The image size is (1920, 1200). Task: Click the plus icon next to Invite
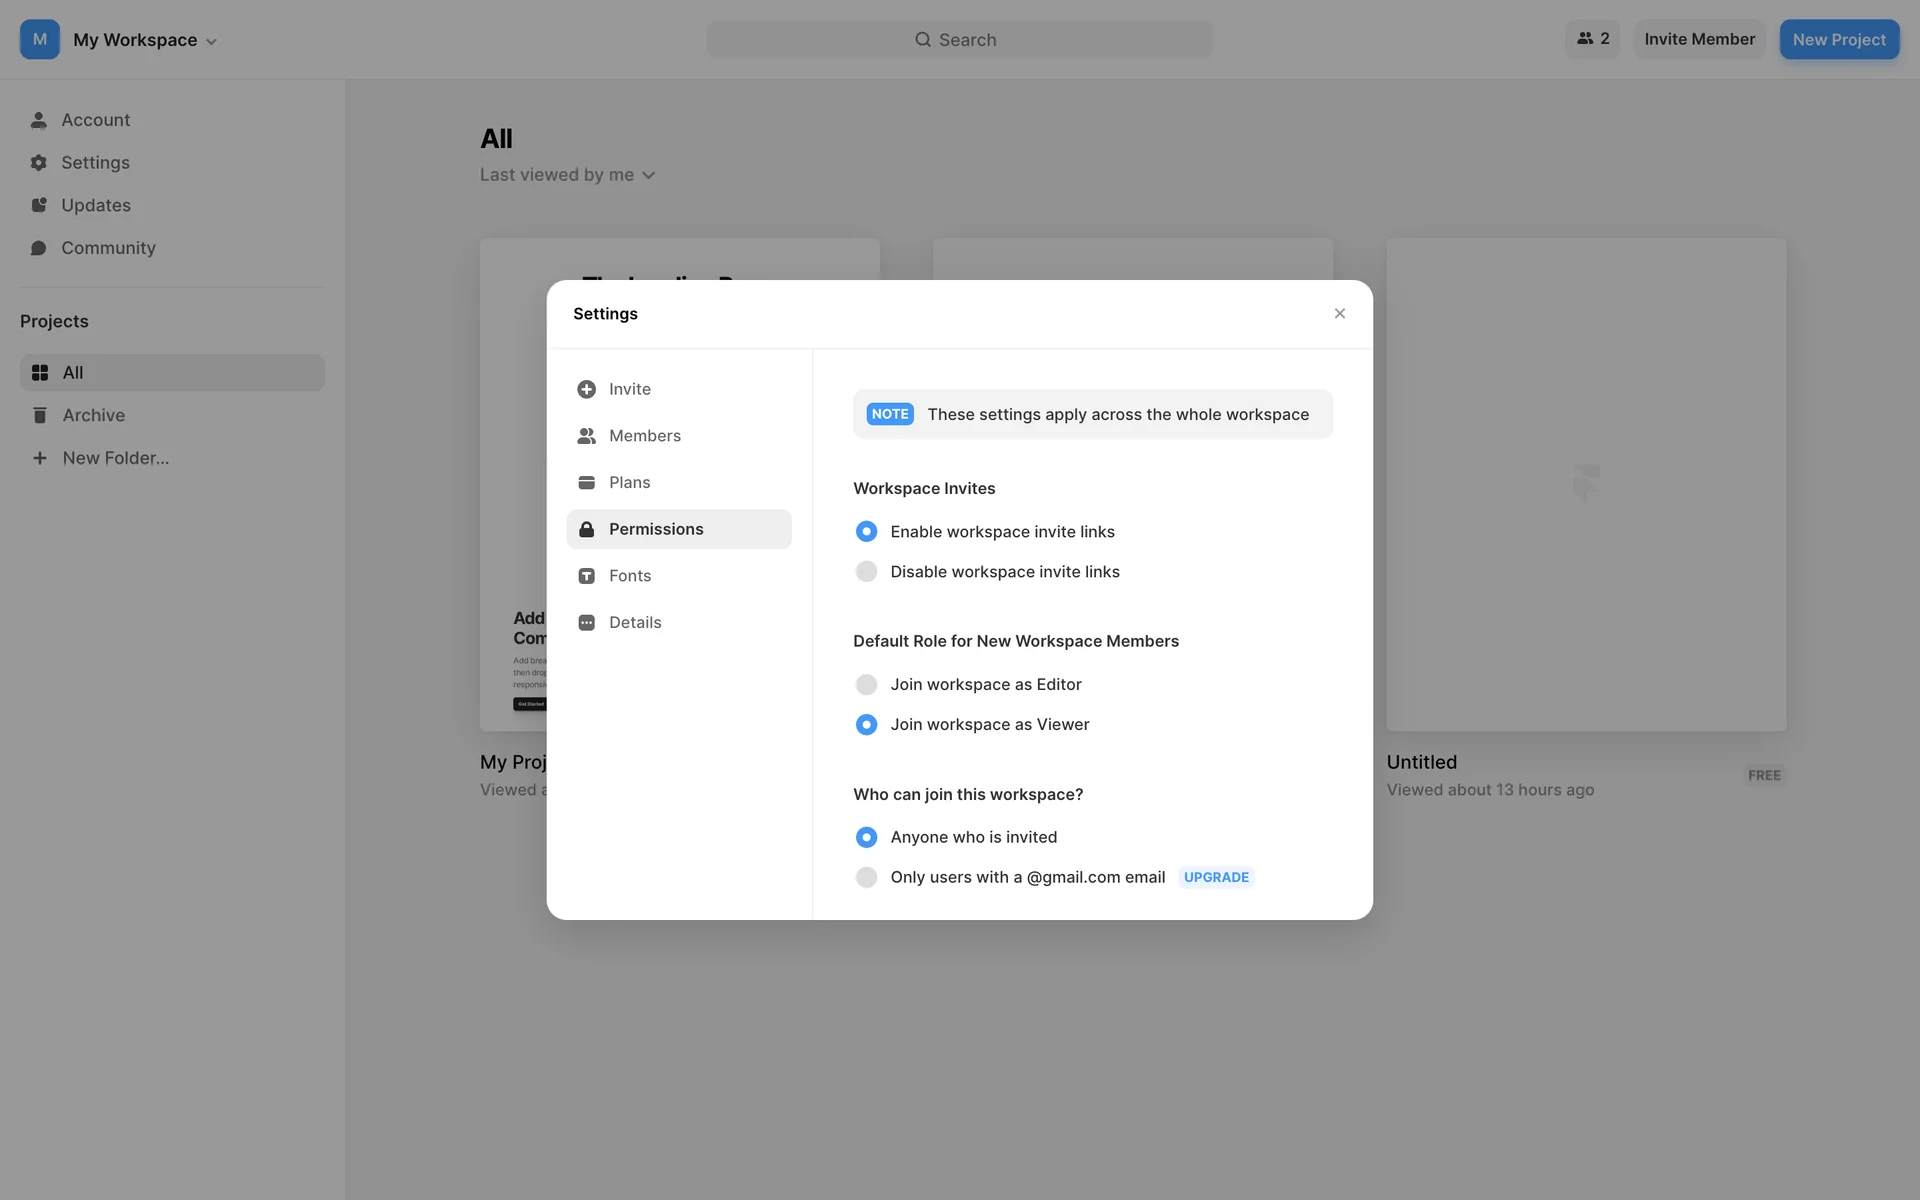(x=586, y=389)
